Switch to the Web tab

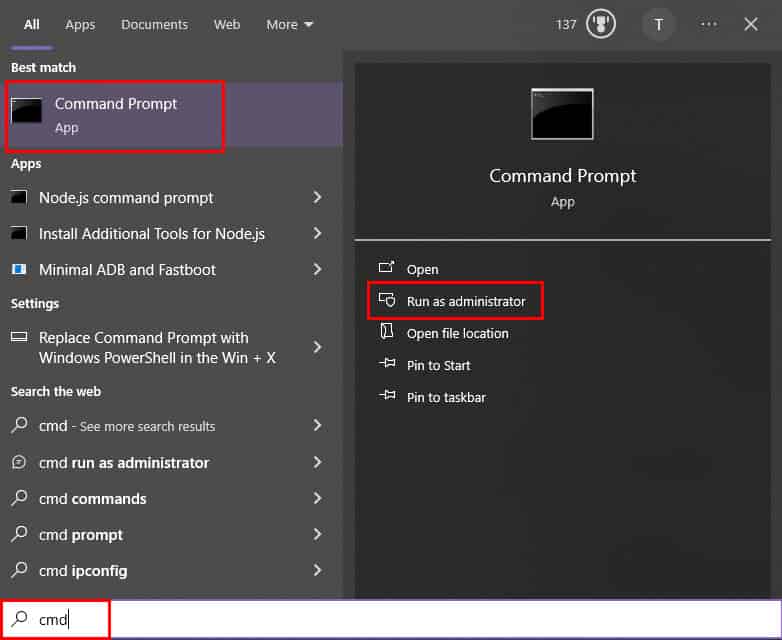pos(227,24)
